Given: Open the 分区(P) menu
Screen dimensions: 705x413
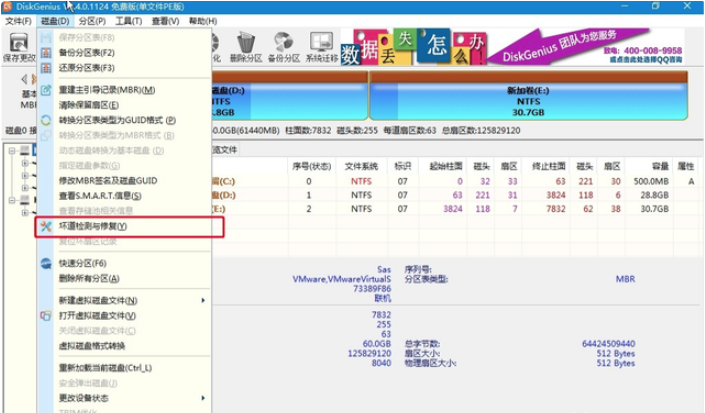Looking at the screenshot, I should click(92, 21).
